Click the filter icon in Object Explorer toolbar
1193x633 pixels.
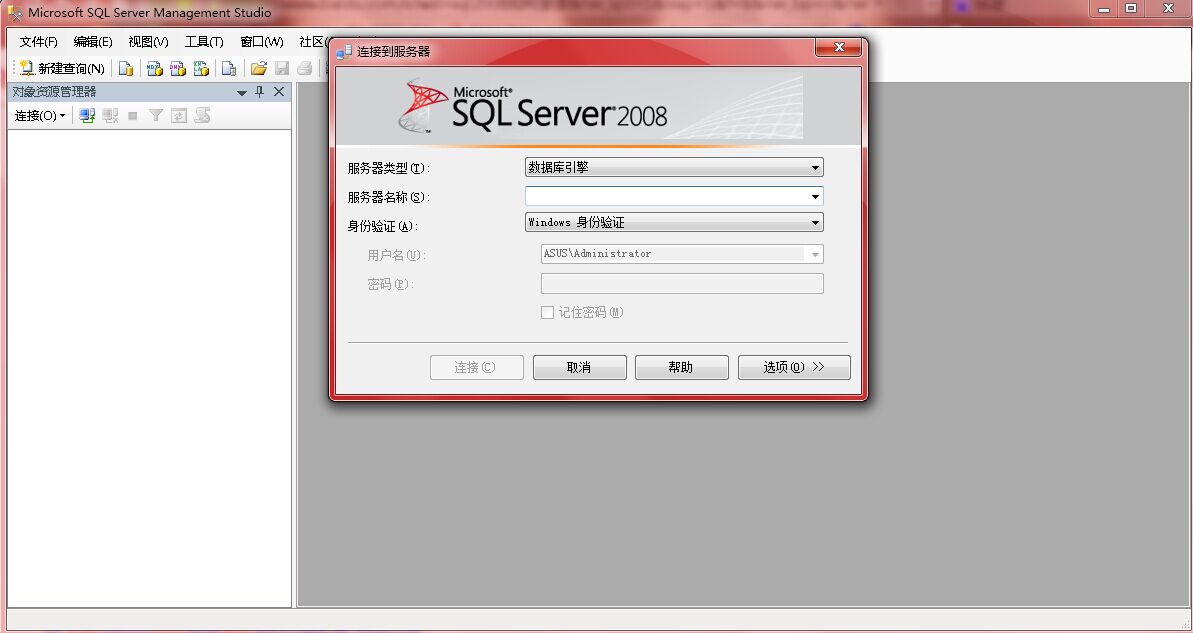(x=155, y=115)
